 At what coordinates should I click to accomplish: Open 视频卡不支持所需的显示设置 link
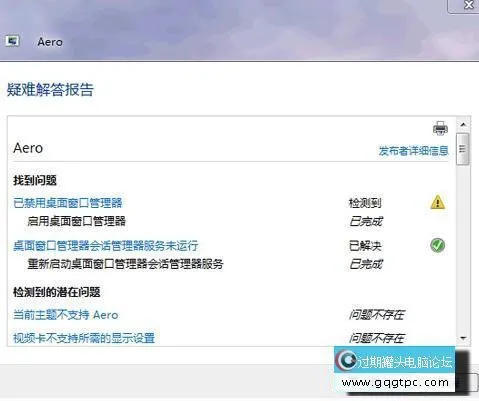84,338
